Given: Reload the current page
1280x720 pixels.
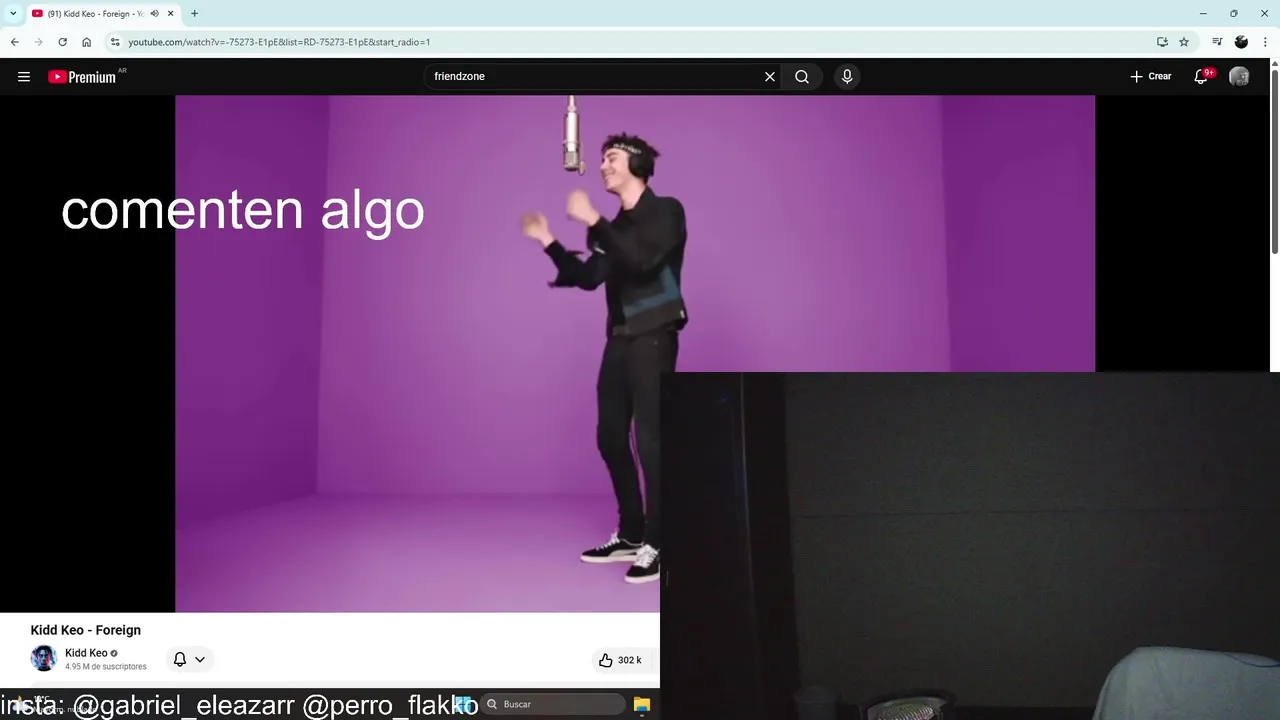Looking at the screenshot, I should coord(62,42).
